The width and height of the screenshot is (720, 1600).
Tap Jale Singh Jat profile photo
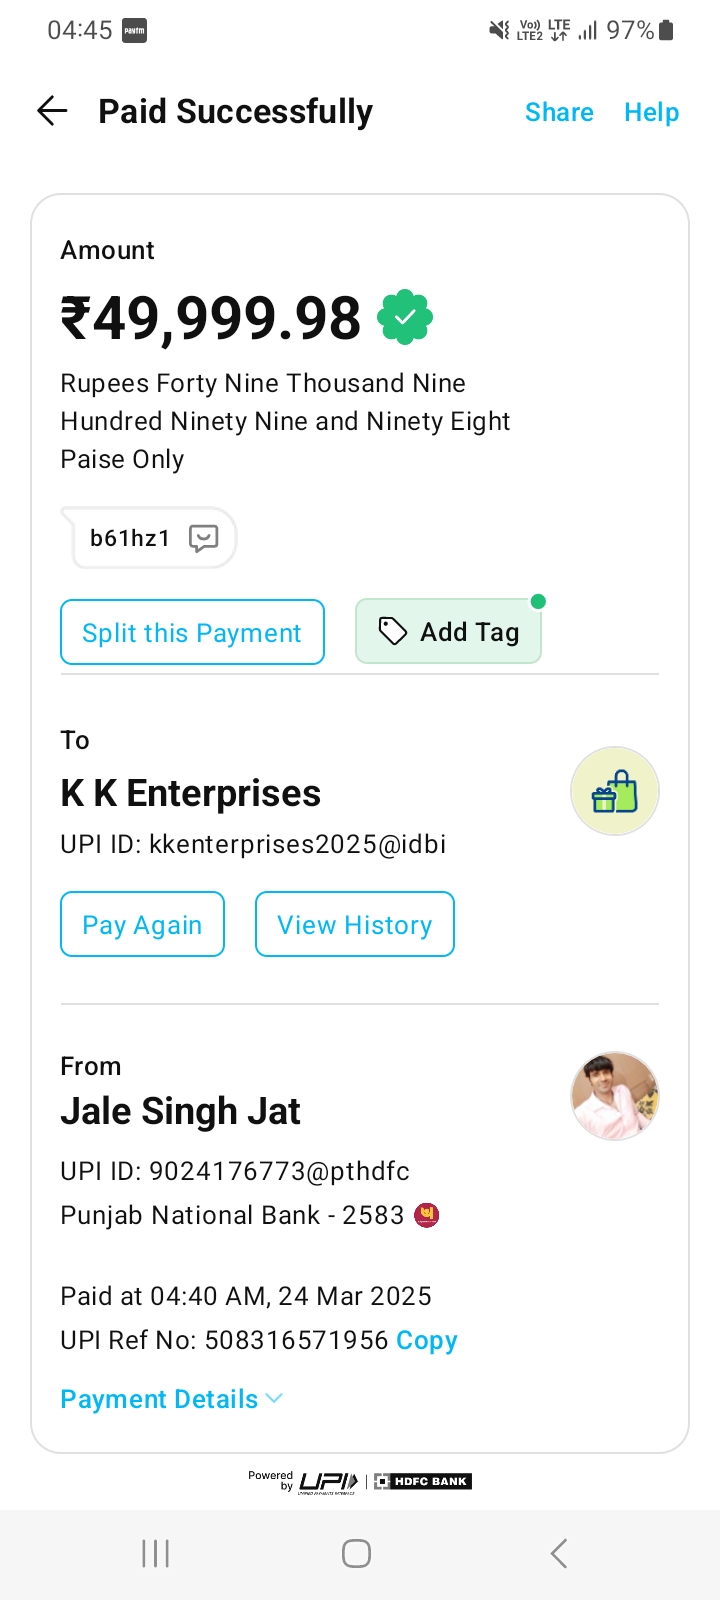pos(614,1096)
